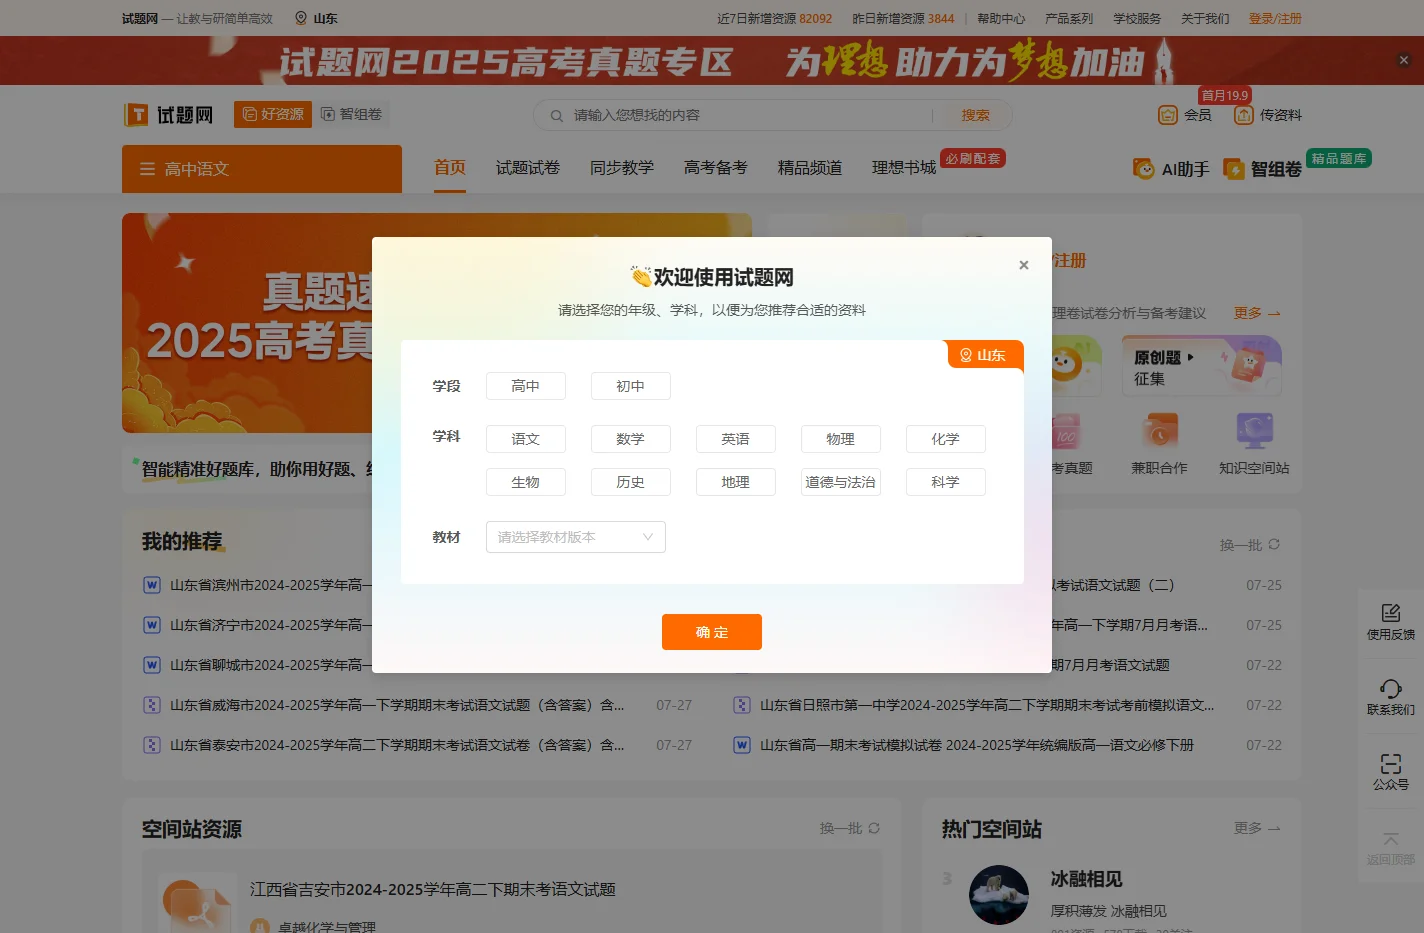1424x933 pixels.
Task: Go to 高考备考 nav tab
Action: point(716,167)
